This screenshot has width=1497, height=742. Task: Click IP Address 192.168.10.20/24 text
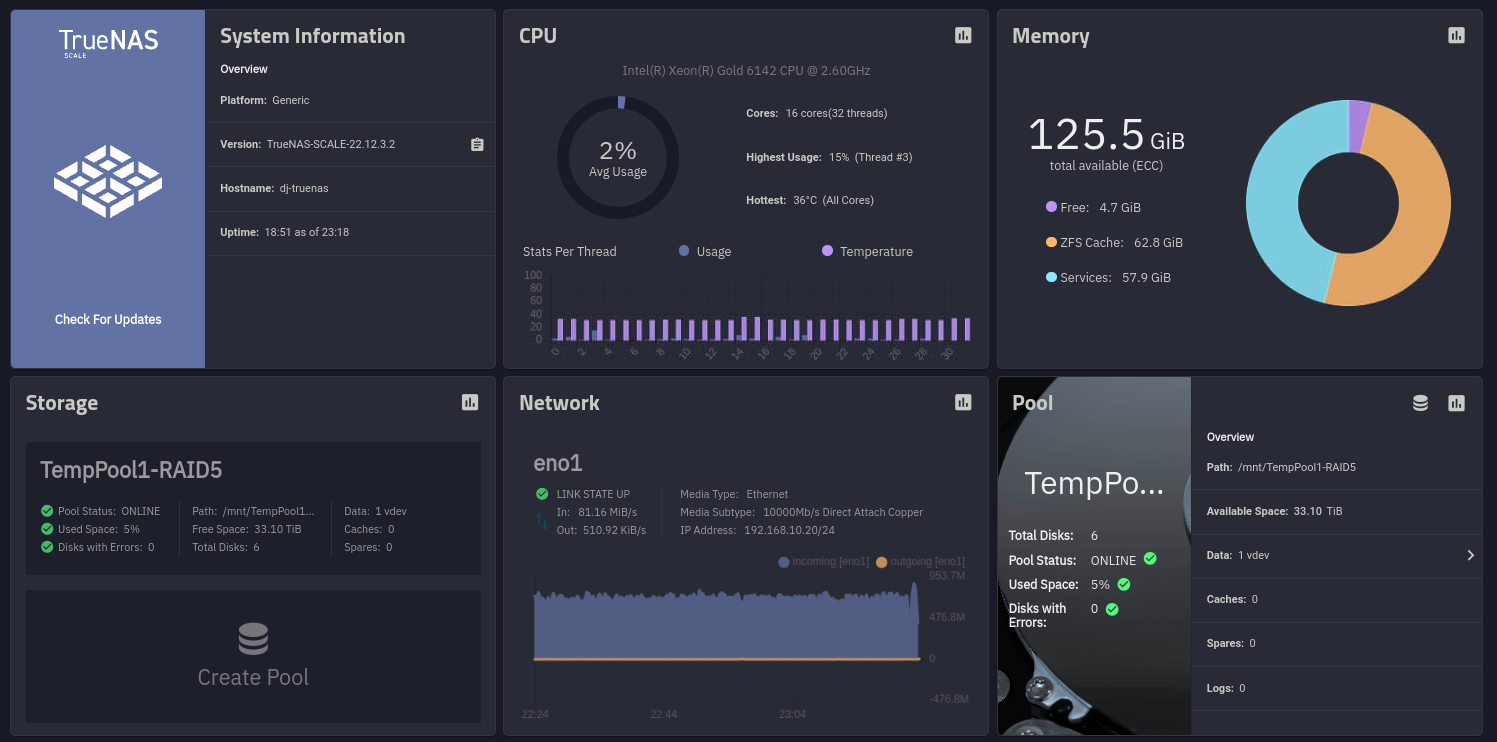point(757,530)
